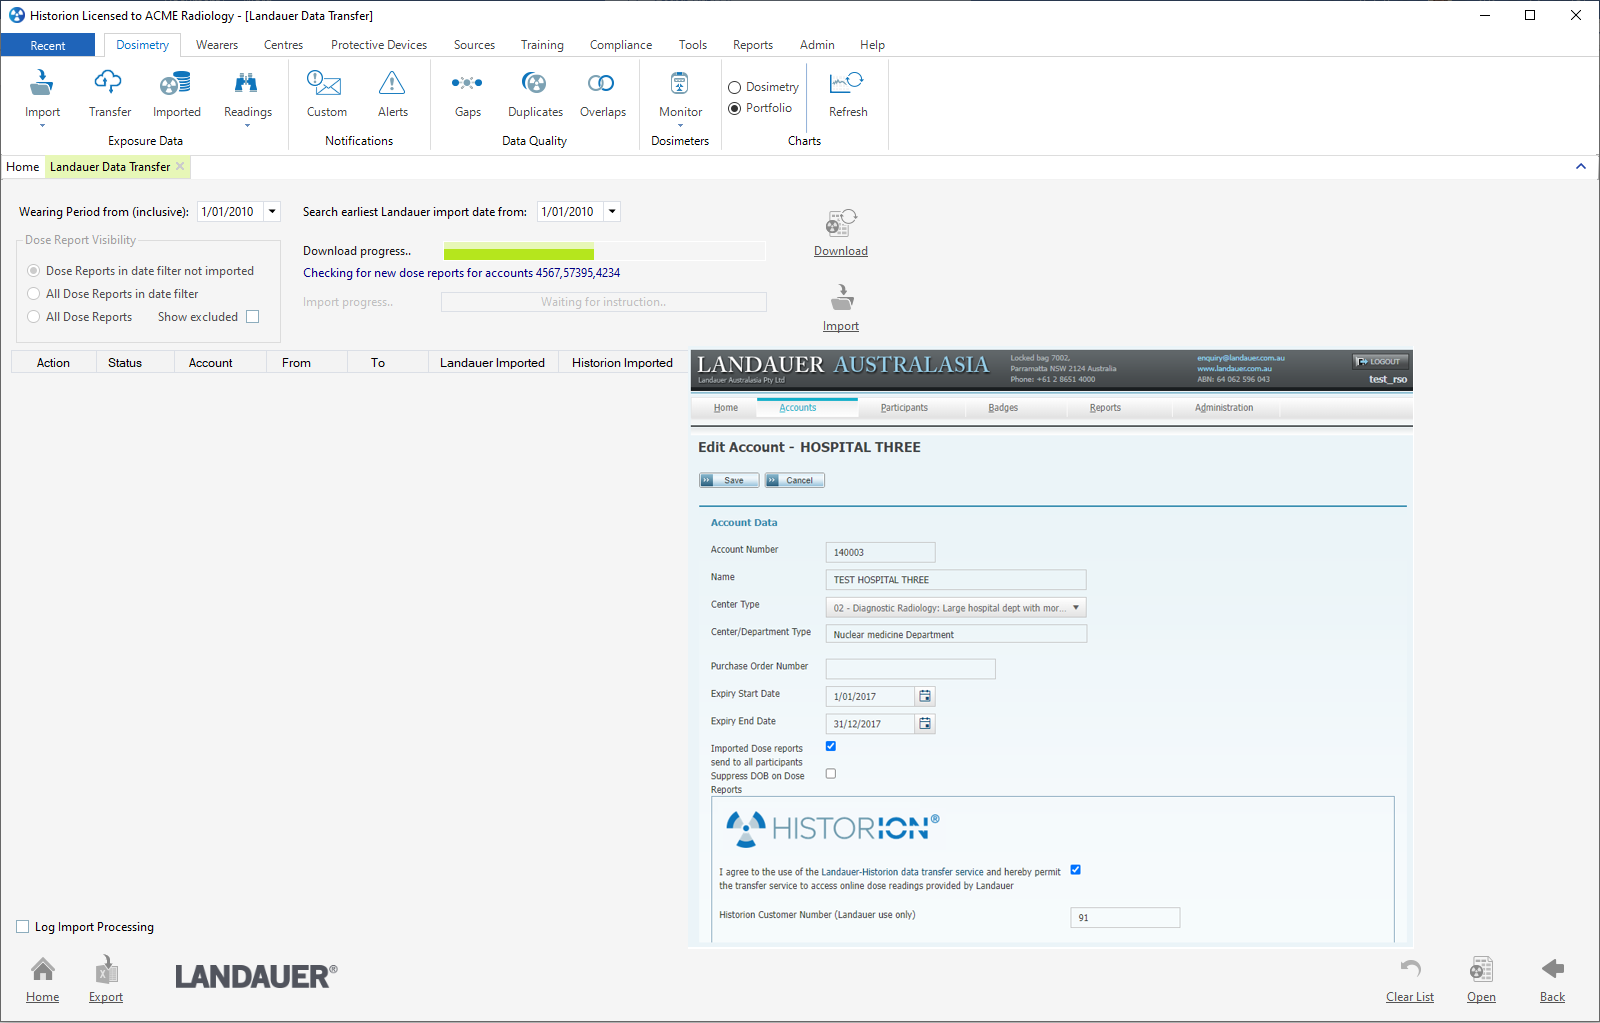Click the Duplicates icon
Viewport: 1600px width, 1023px height.
pyautogui.click(x=534, y=82)
